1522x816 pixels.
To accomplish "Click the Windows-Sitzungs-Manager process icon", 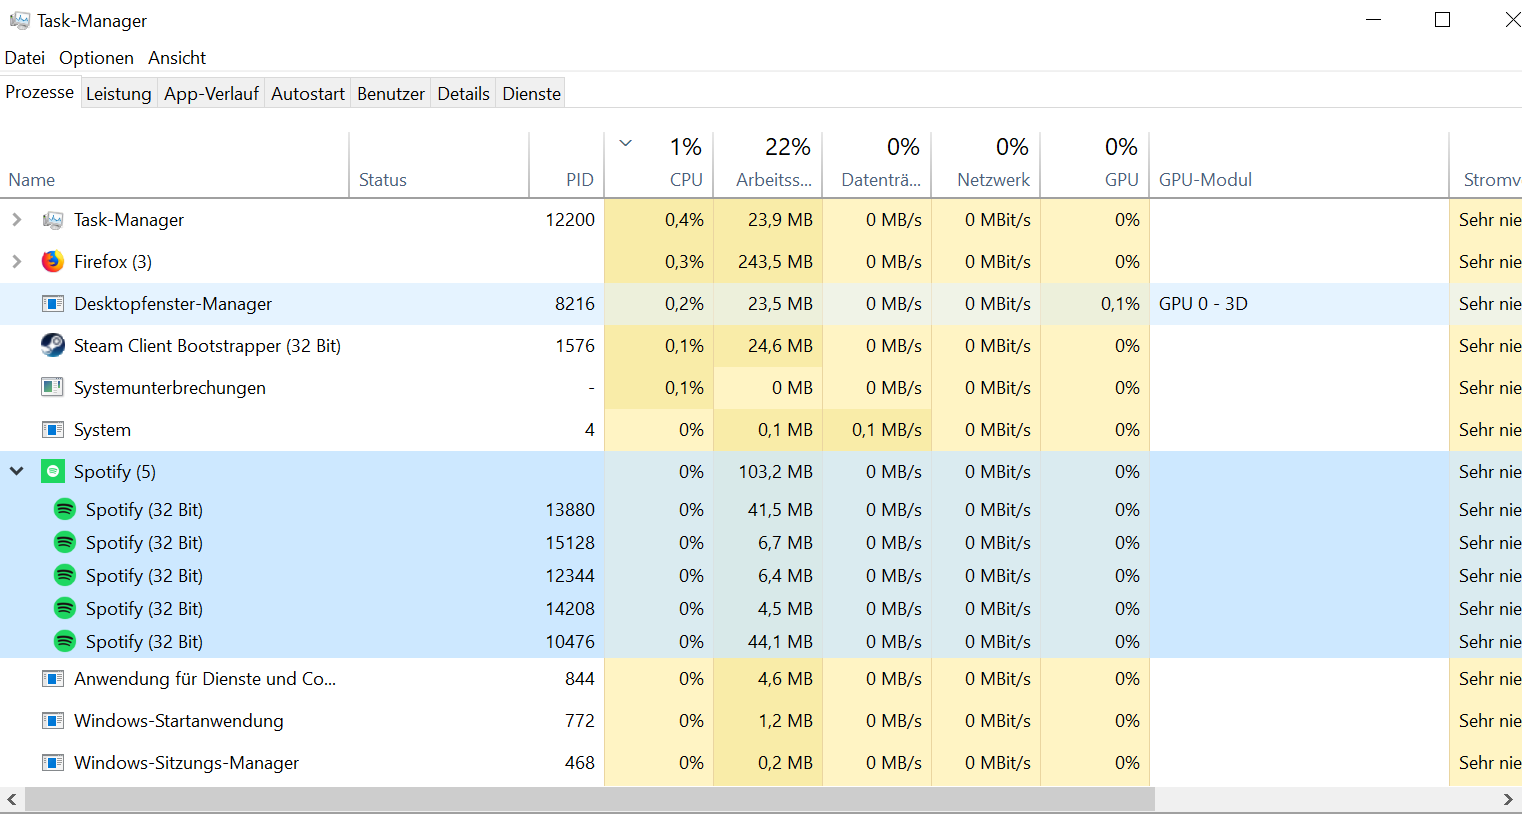I will 53,763.
